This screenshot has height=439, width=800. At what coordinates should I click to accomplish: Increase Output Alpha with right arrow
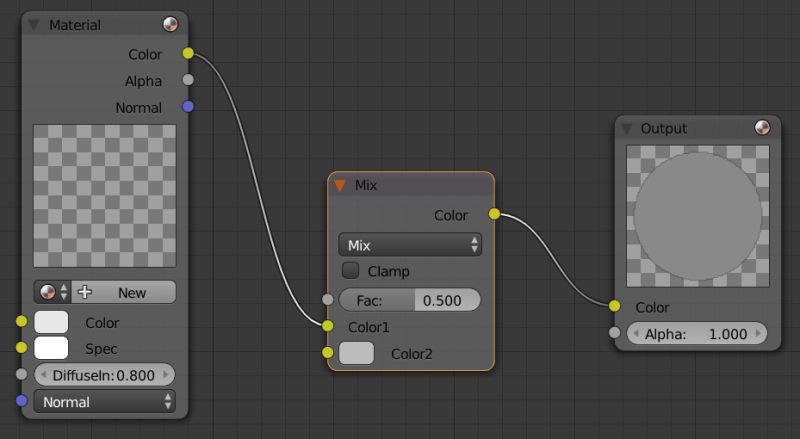[758, 333]
